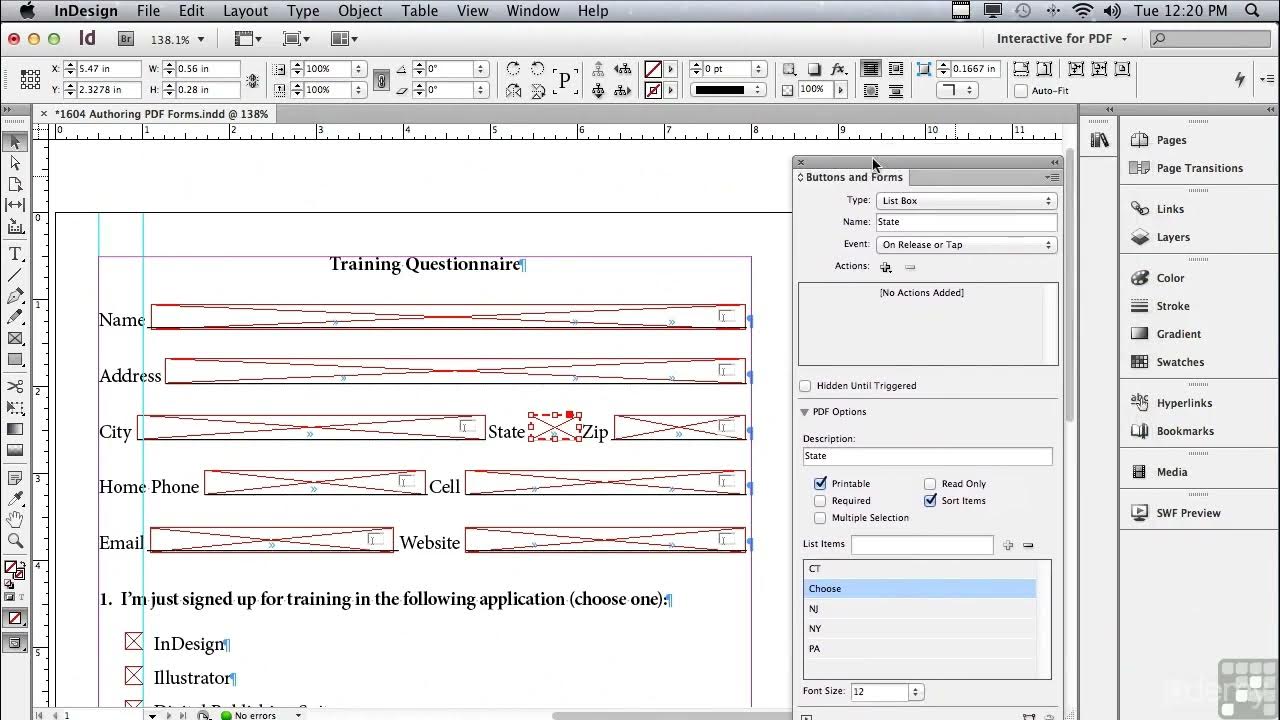Select the Rectangle Frame tool
The width and height of the screenshot is (1280, 720).
click(x=15, y=338)
